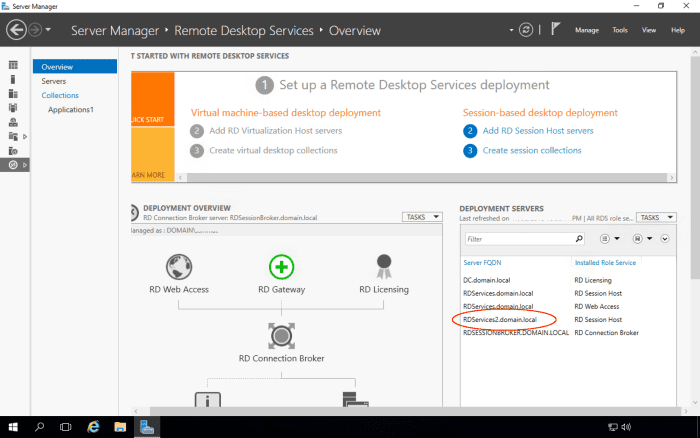Sort by Installed Role Service header

coord(605,263)
